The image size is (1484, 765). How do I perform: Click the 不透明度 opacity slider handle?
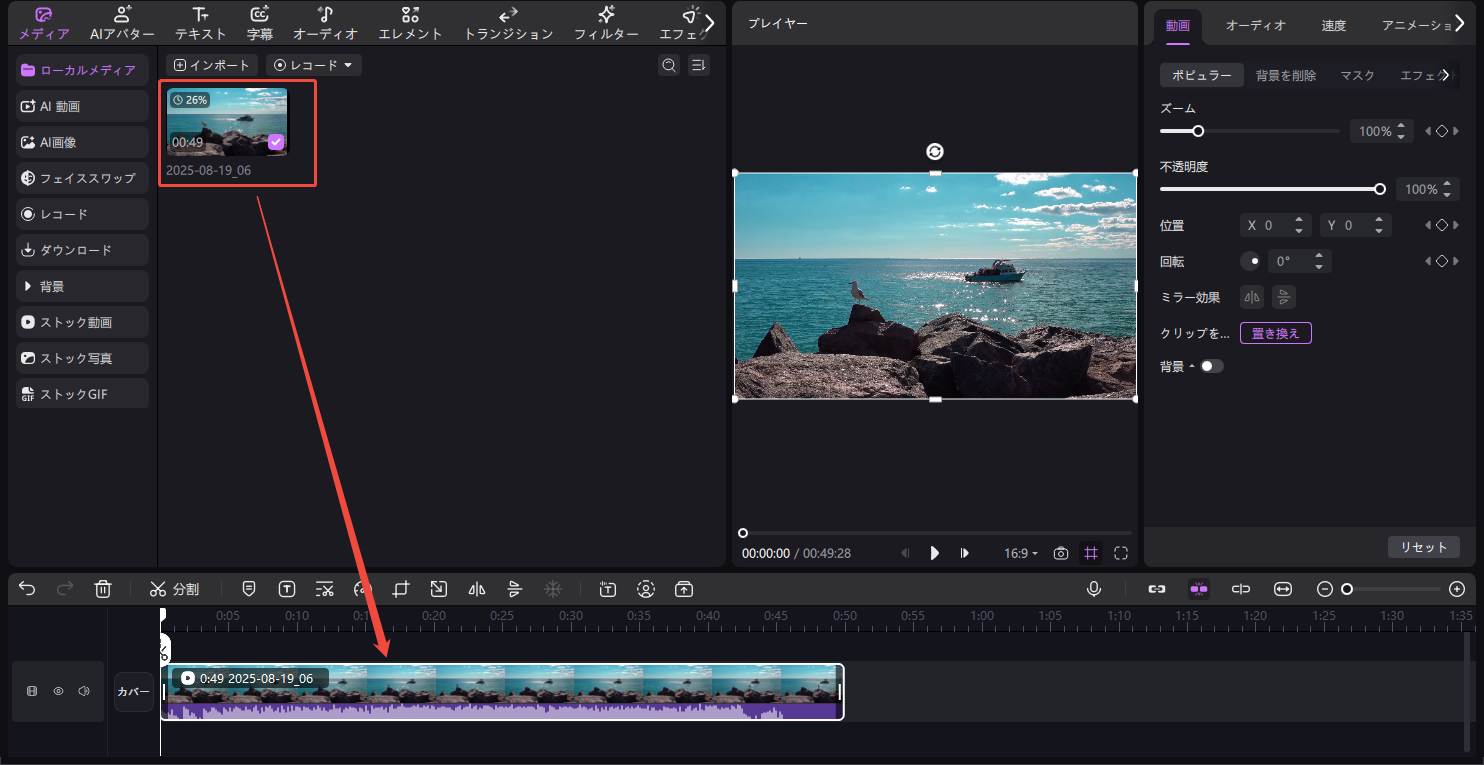pos(1380,189)
